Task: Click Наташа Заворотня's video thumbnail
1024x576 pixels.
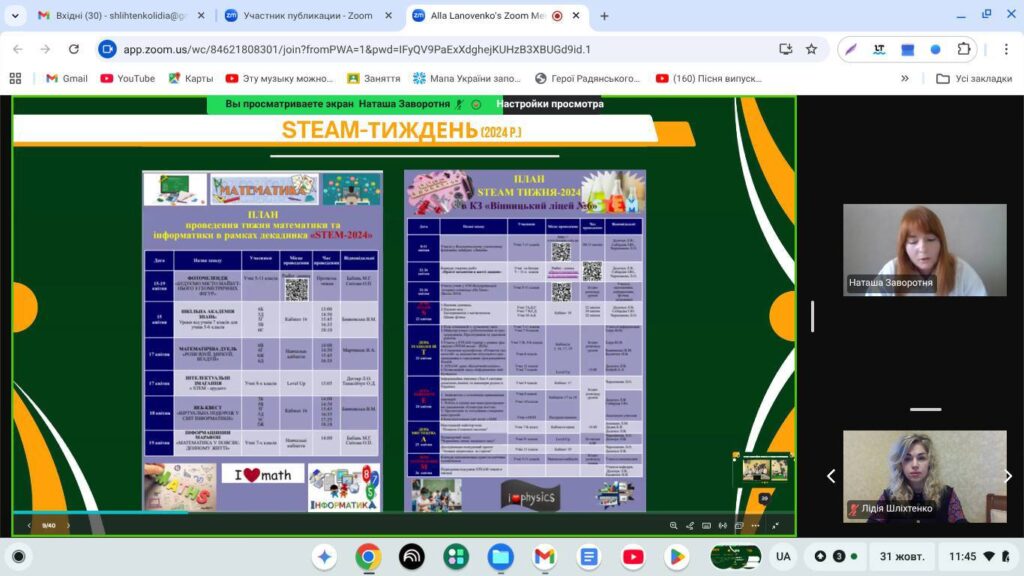Action: (924, 250)
